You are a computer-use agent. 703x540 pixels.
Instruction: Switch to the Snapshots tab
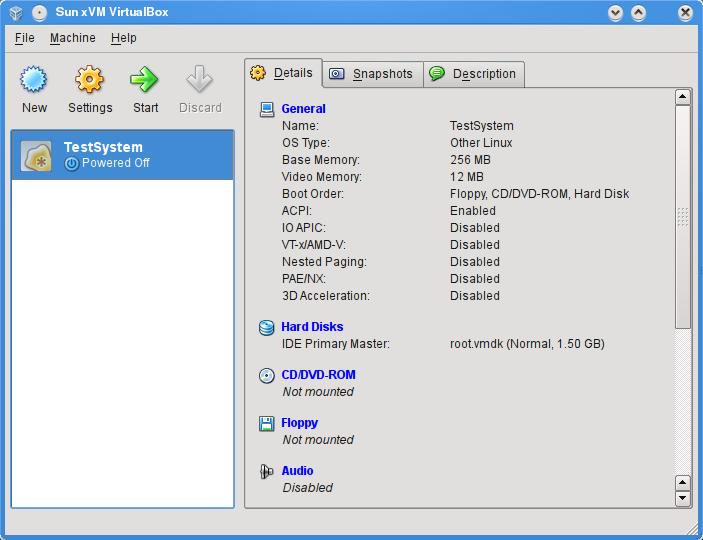point(372,74)
